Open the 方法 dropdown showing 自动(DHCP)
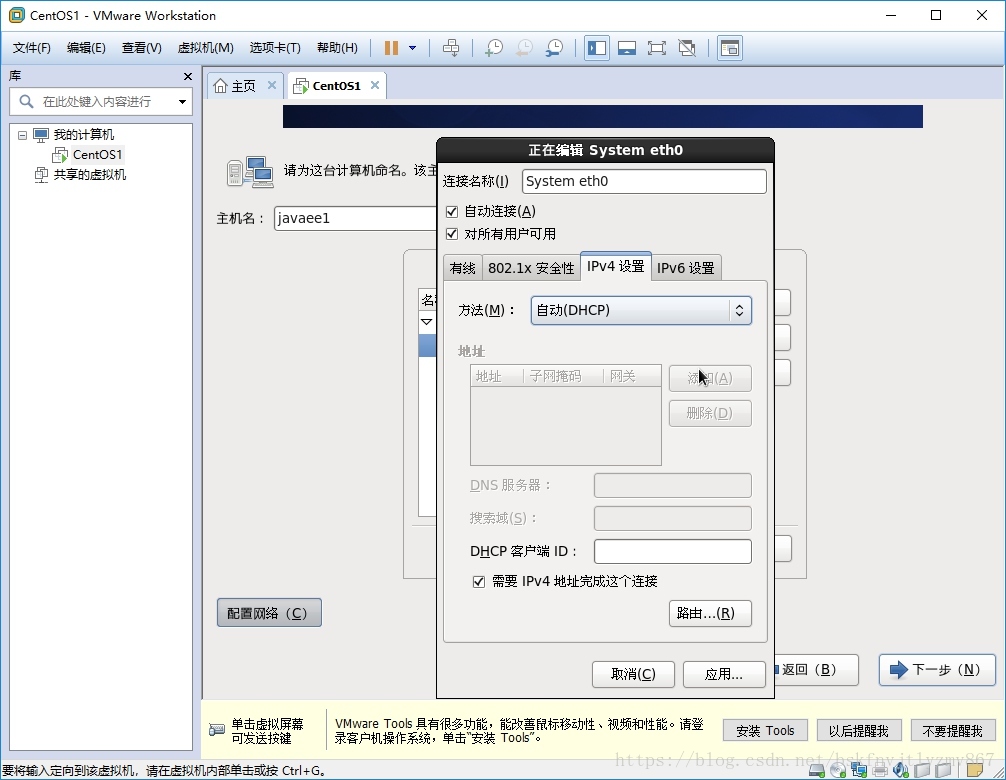This screenshot has width=1006, height=780. pos(641,310)
